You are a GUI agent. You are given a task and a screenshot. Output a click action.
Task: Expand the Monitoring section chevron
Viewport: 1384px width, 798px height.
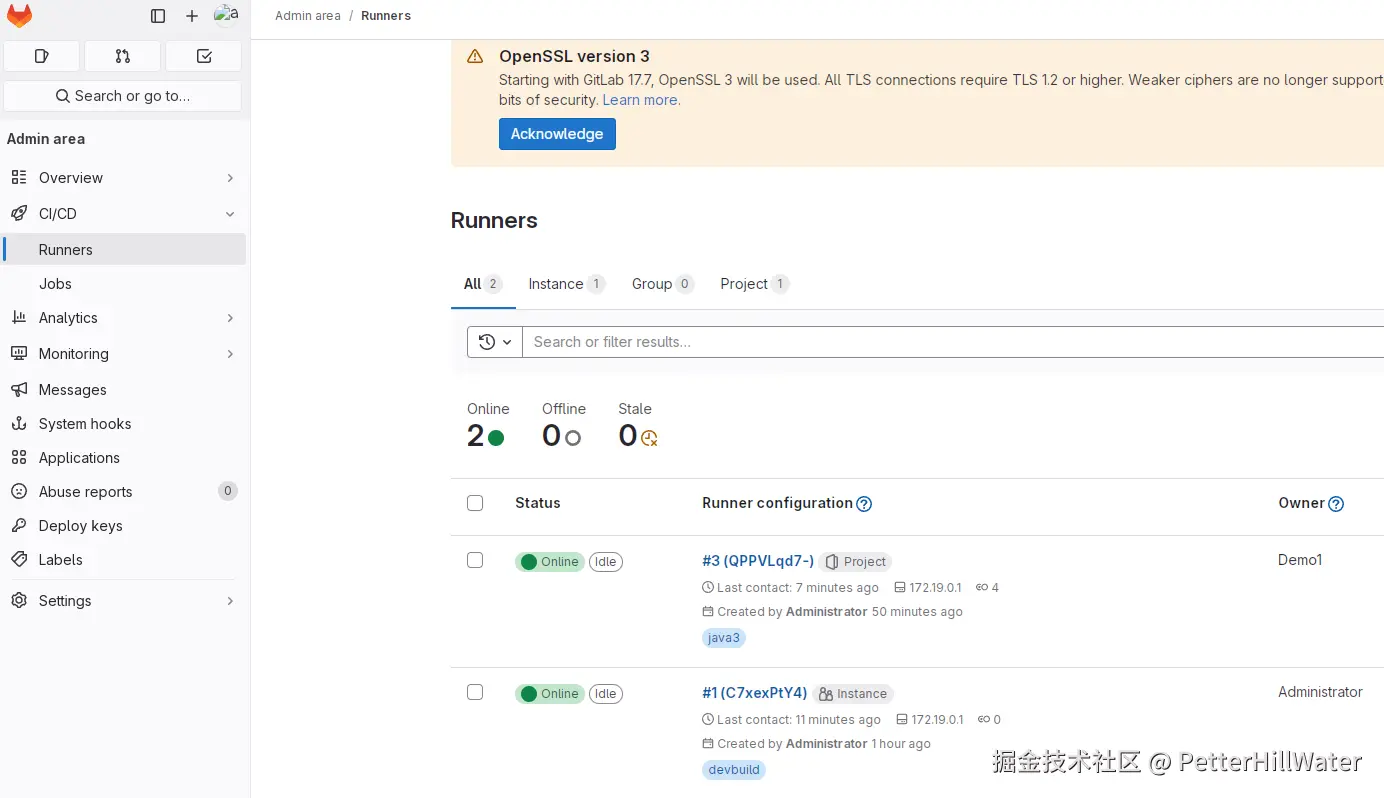pos(230,354)
